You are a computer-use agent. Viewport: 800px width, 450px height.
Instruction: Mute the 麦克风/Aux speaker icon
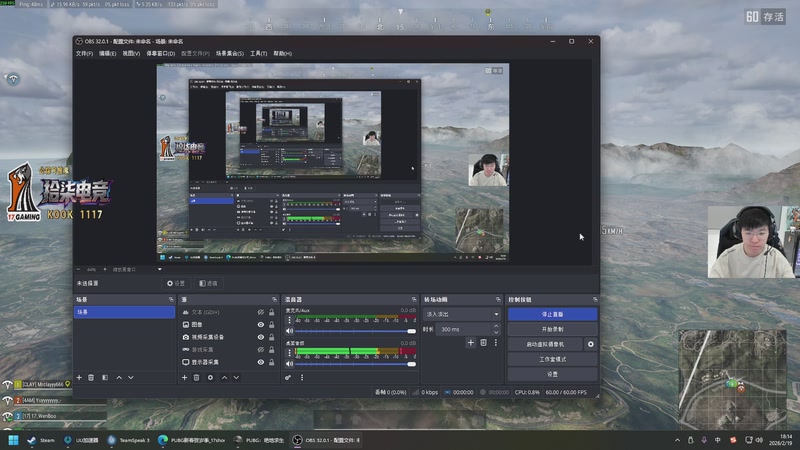[289, 331]
